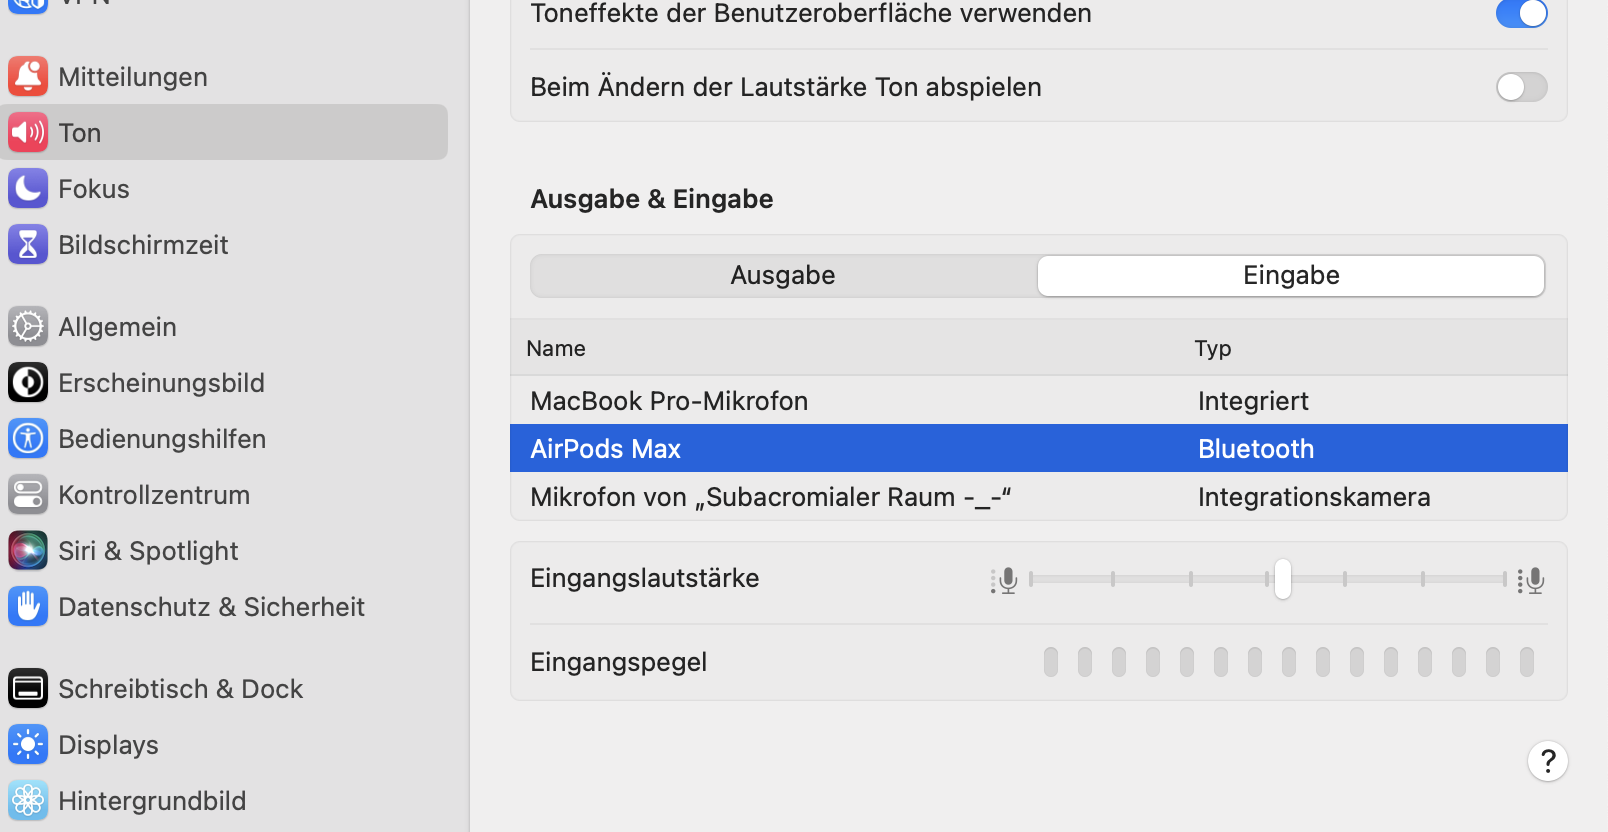Screen dimensions: 1608x832
Task: Click the Fokus moon icon
Action: click(28, 189)
